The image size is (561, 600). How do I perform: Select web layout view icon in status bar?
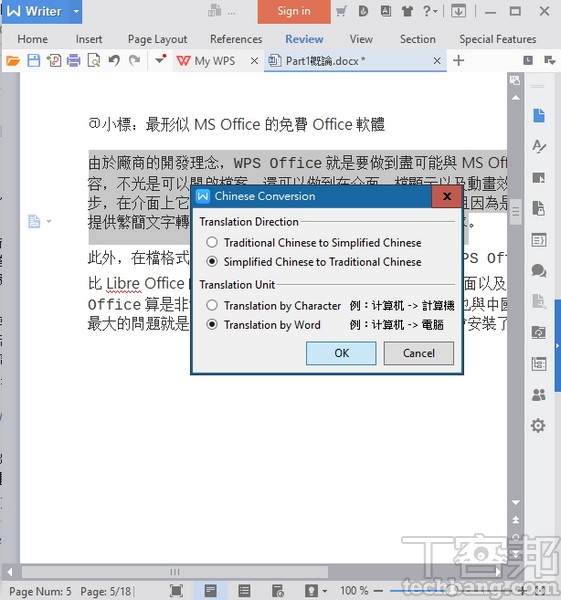pos(277,590)
